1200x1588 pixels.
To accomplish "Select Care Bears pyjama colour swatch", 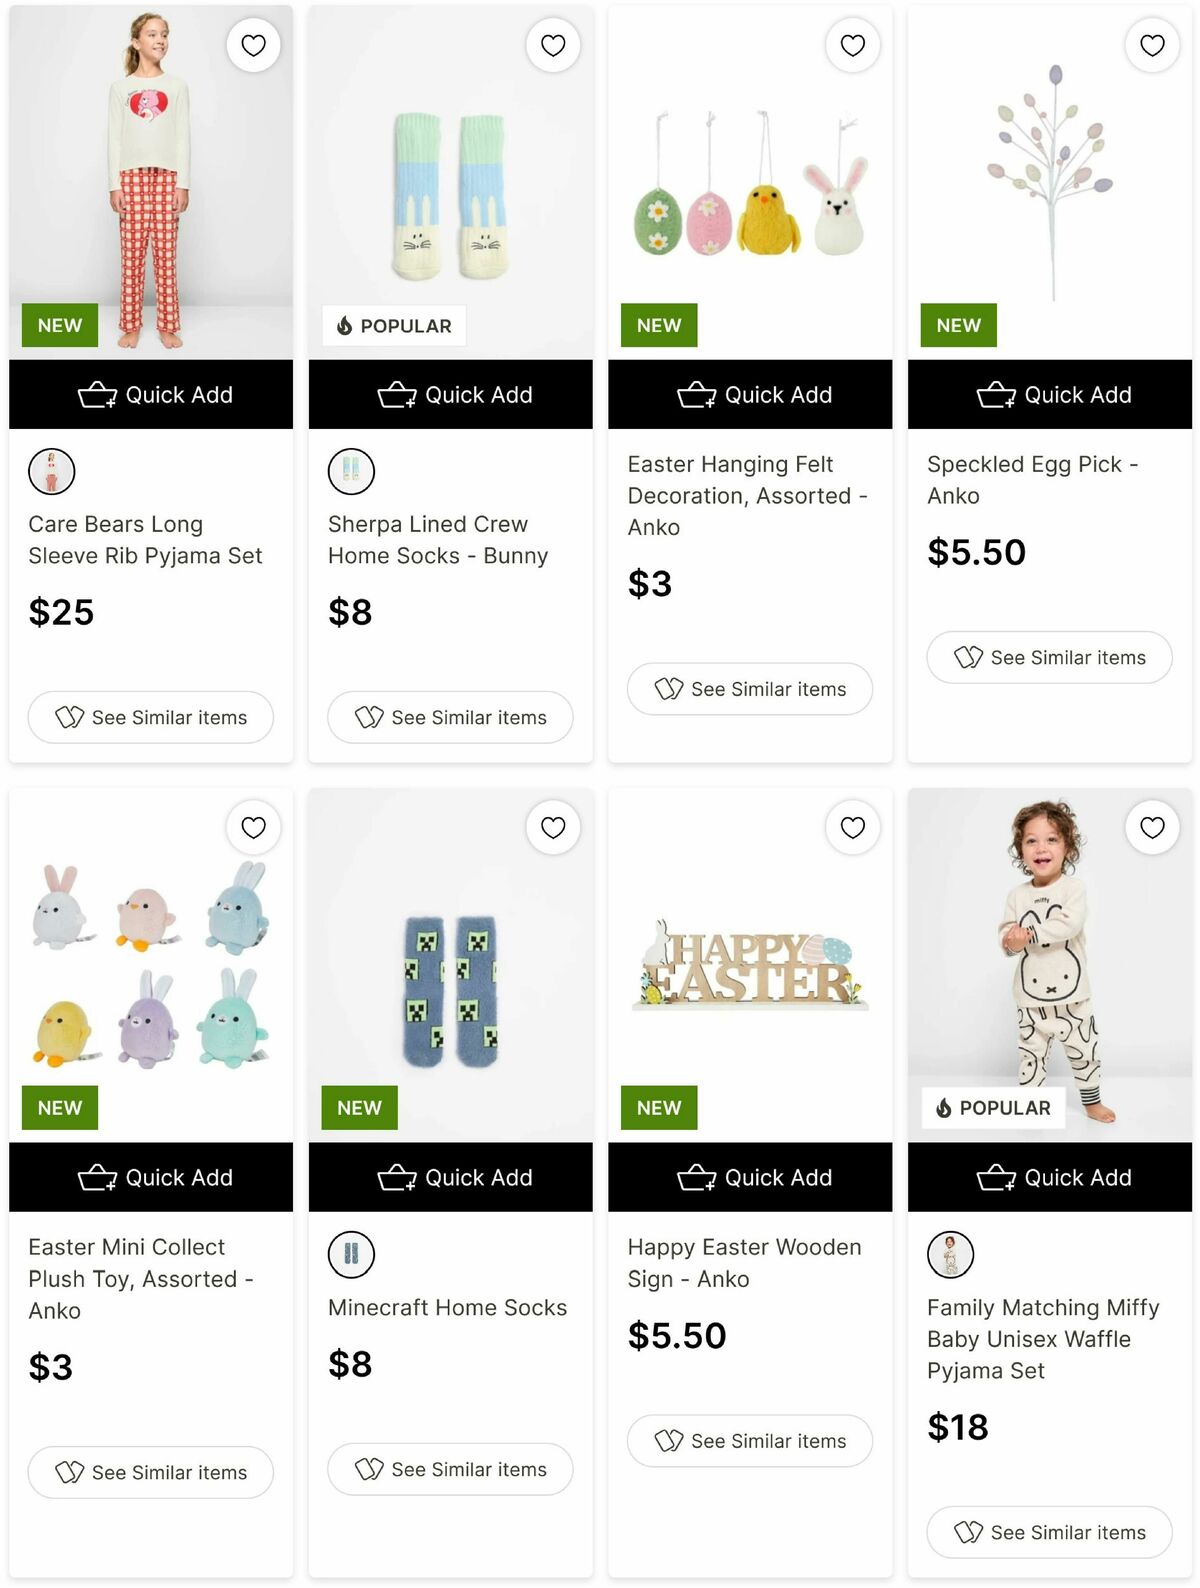I will [51, 471].
